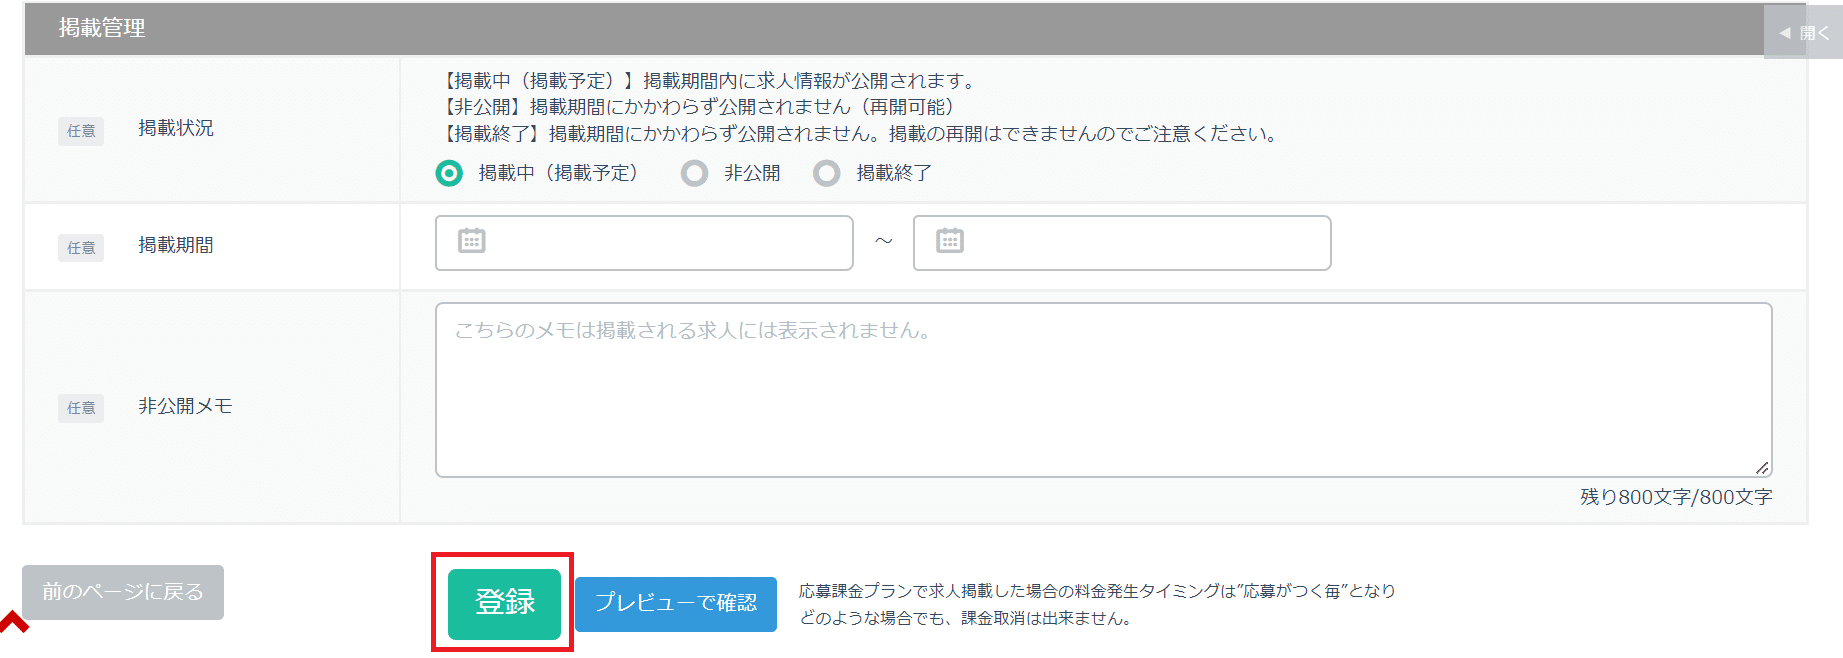
Task: Click the 任意 badge beside 非公開メモ
Action: 81,408
